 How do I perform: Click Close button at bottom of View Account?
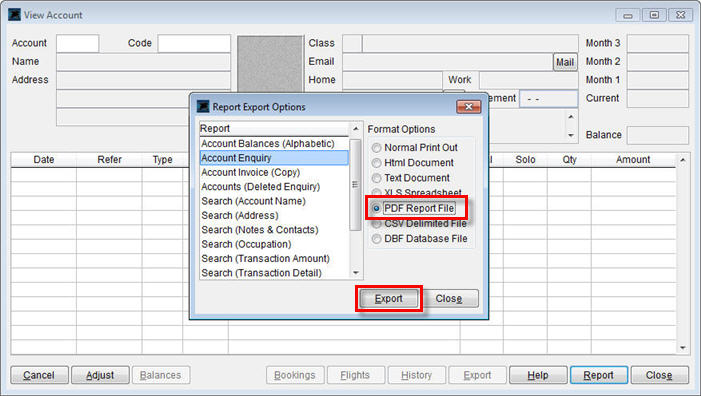(x=659, y=375)
